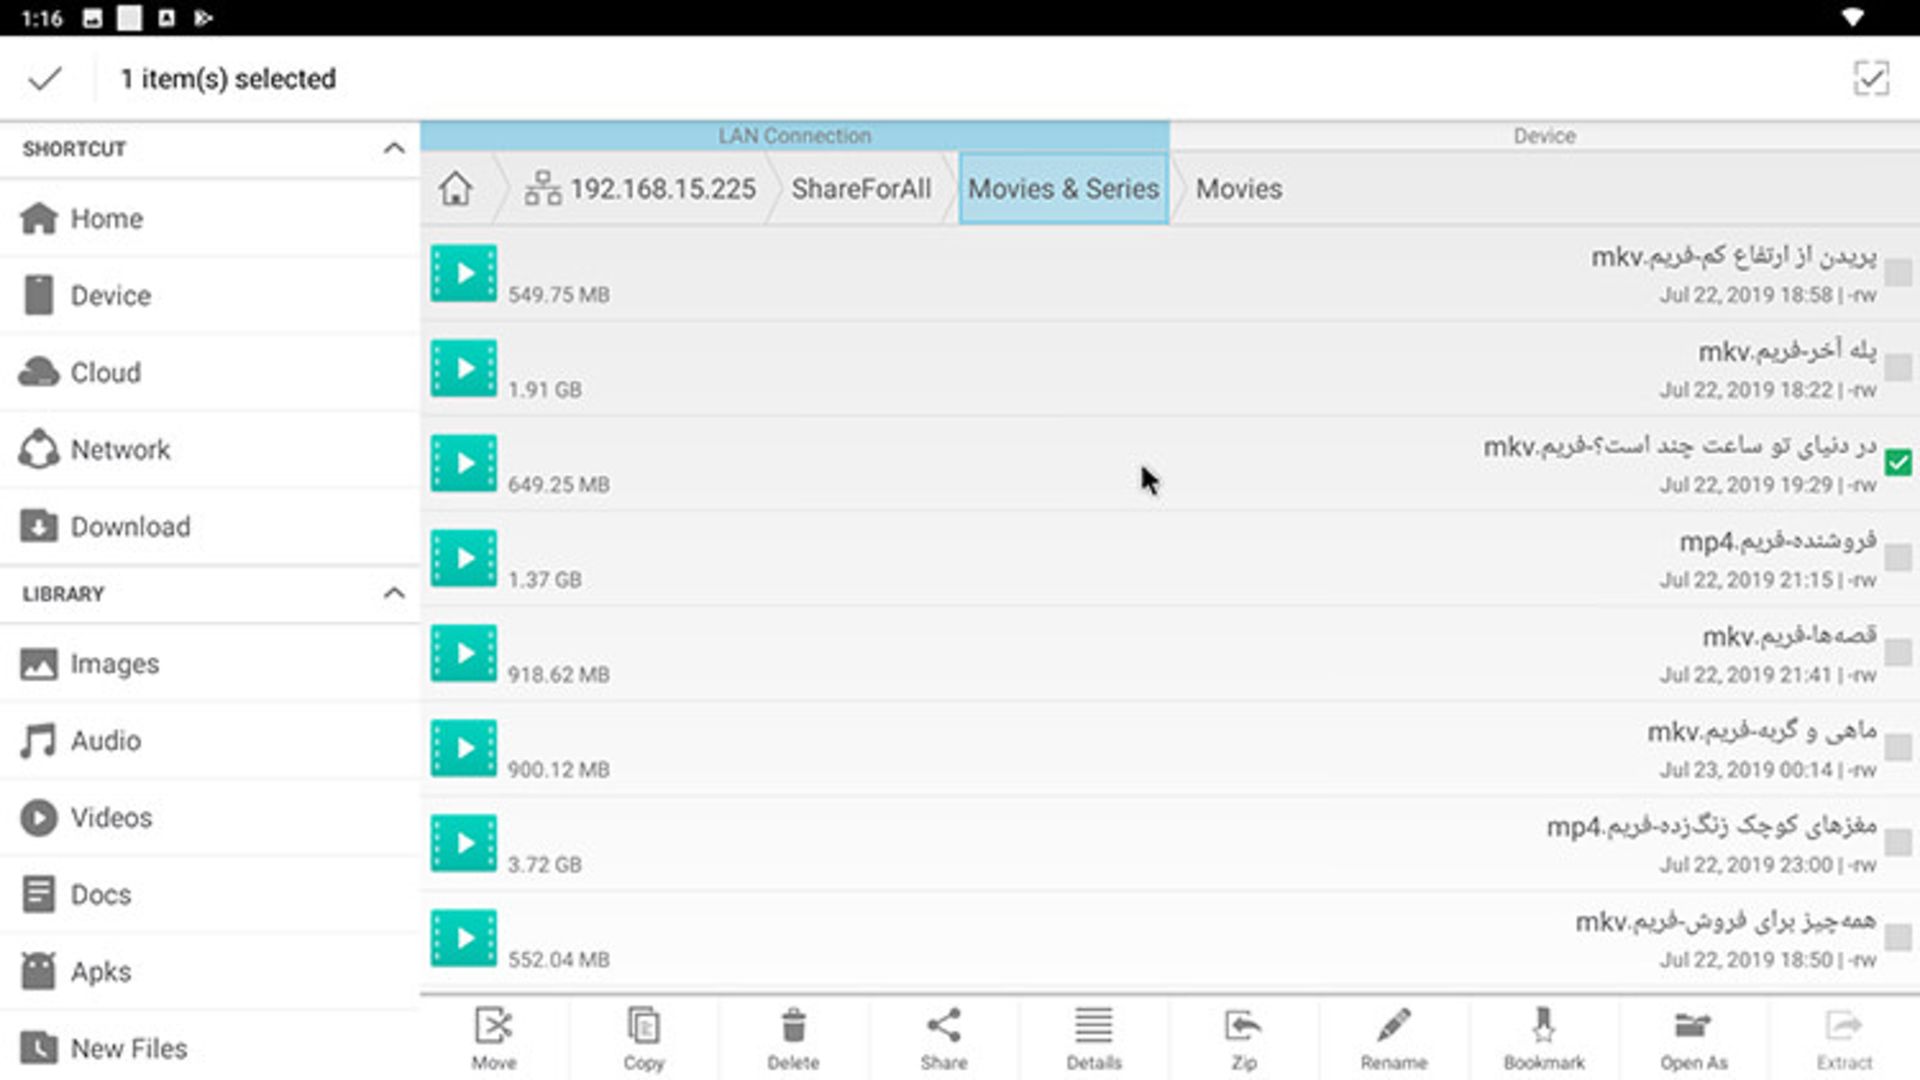Open the Share option in the toolbar

(x=943, y=1036)
